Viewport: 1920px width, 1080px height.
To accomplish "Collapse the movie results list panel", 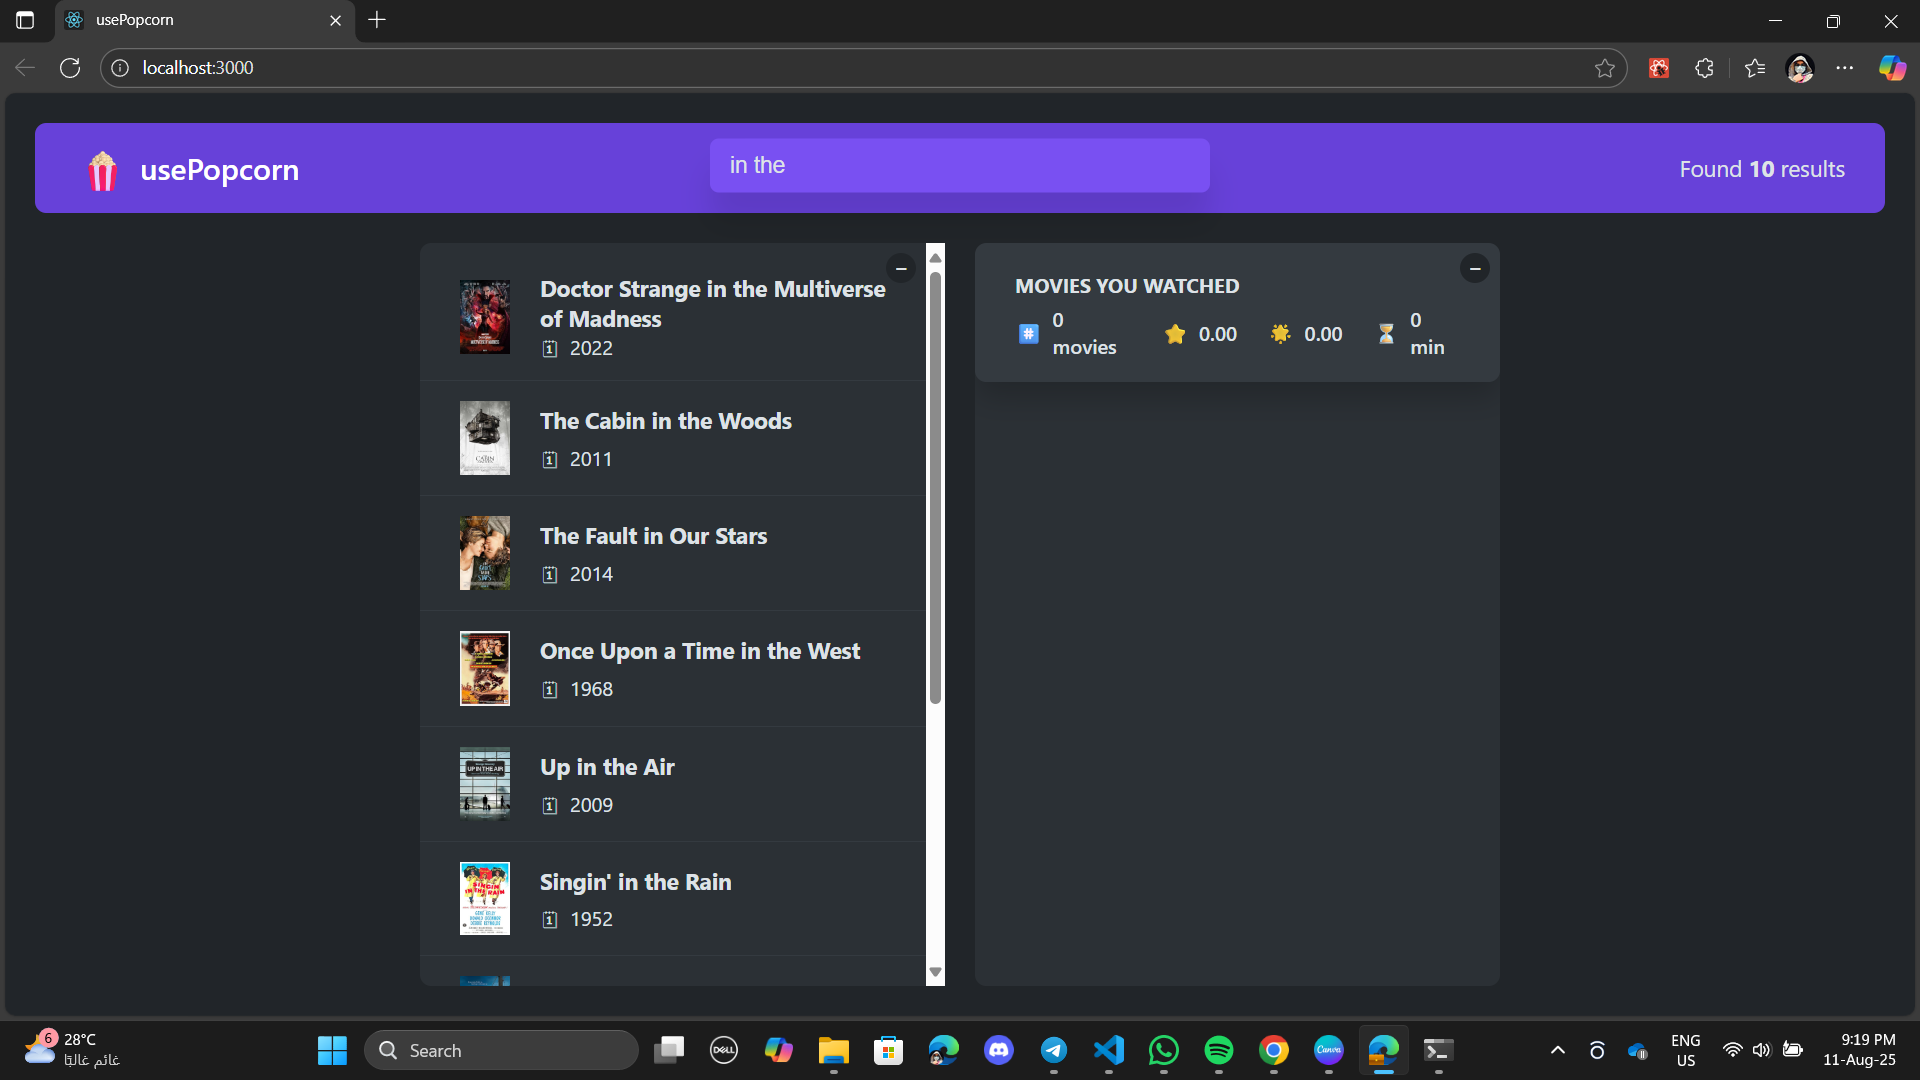I will pos(900,269).
